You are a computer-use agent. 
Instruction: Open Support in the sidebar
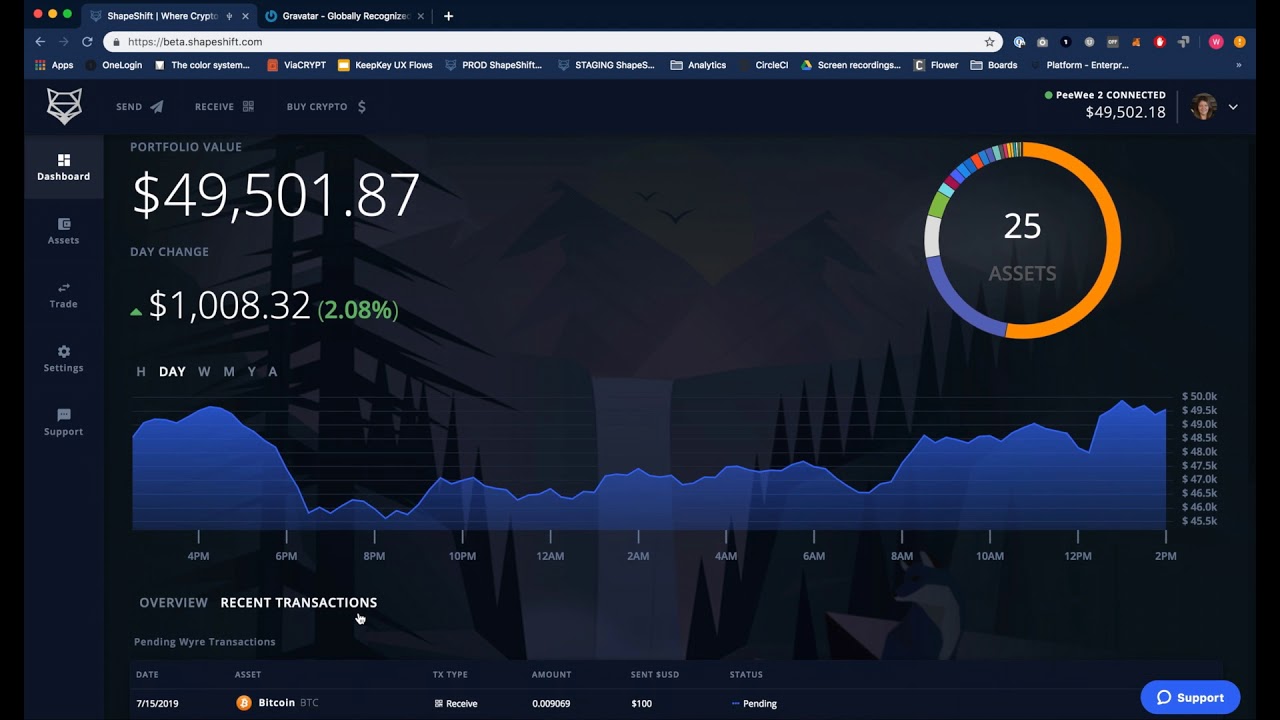point(63,423)
